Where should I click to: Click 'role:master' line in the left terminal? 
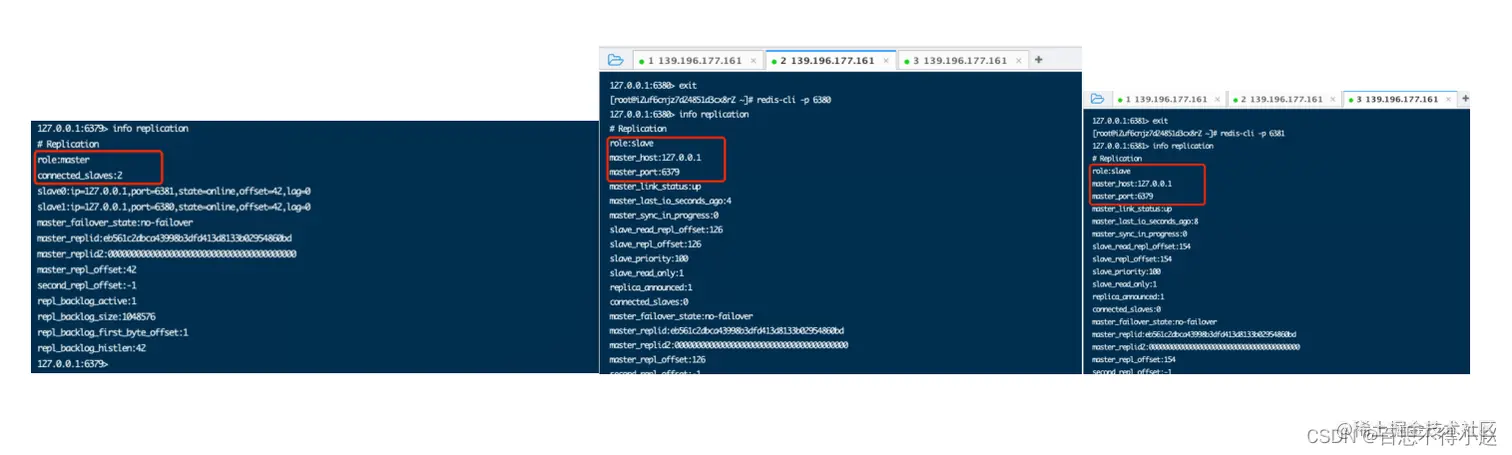coord(62,159)
